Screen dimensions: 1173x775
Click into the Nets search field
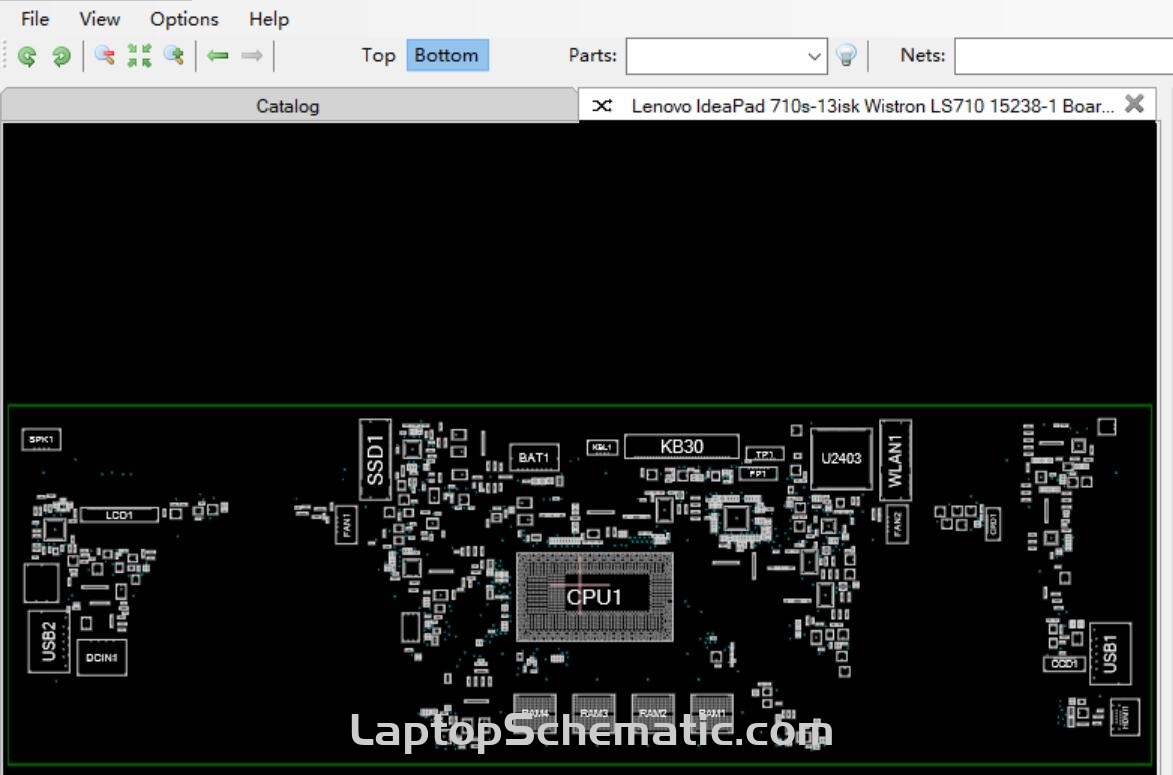click(1063, 57)
